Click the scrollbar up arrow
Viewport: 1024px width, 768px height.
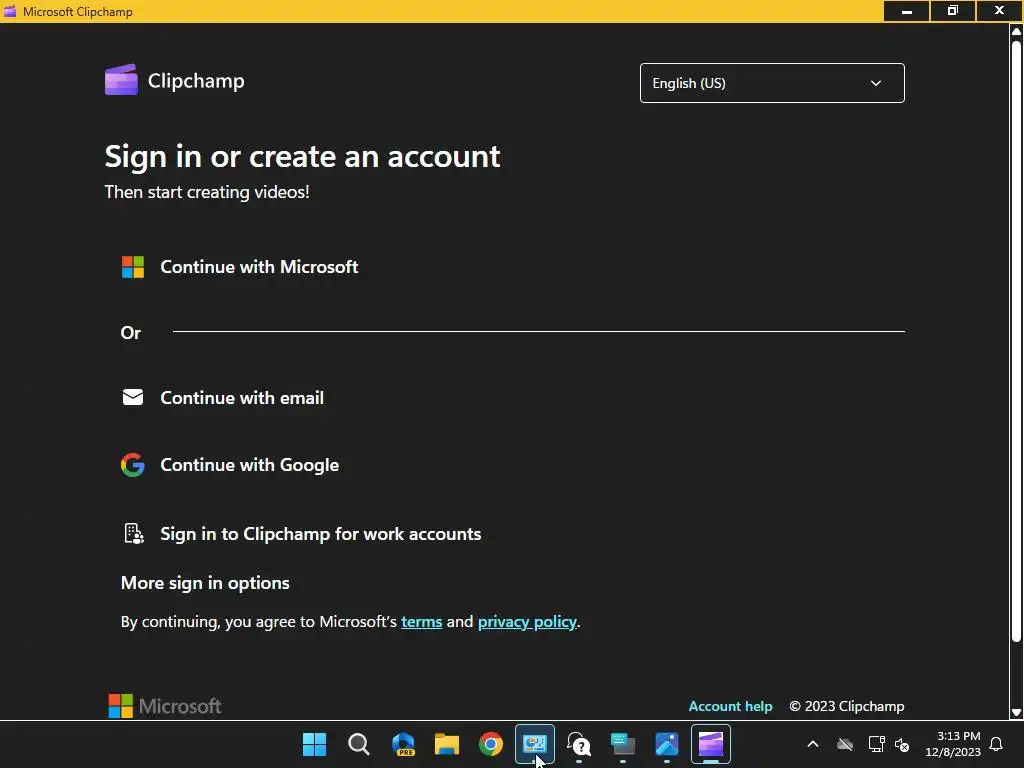[x=1016, y=30]
